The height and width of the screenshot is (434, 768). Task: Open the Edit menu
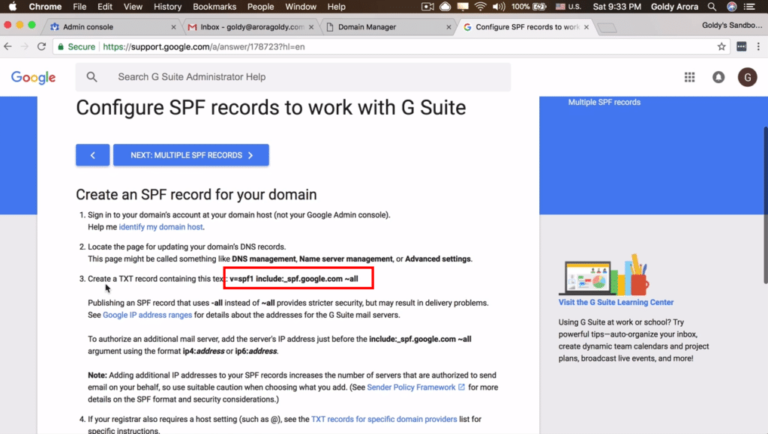point(105,7)
